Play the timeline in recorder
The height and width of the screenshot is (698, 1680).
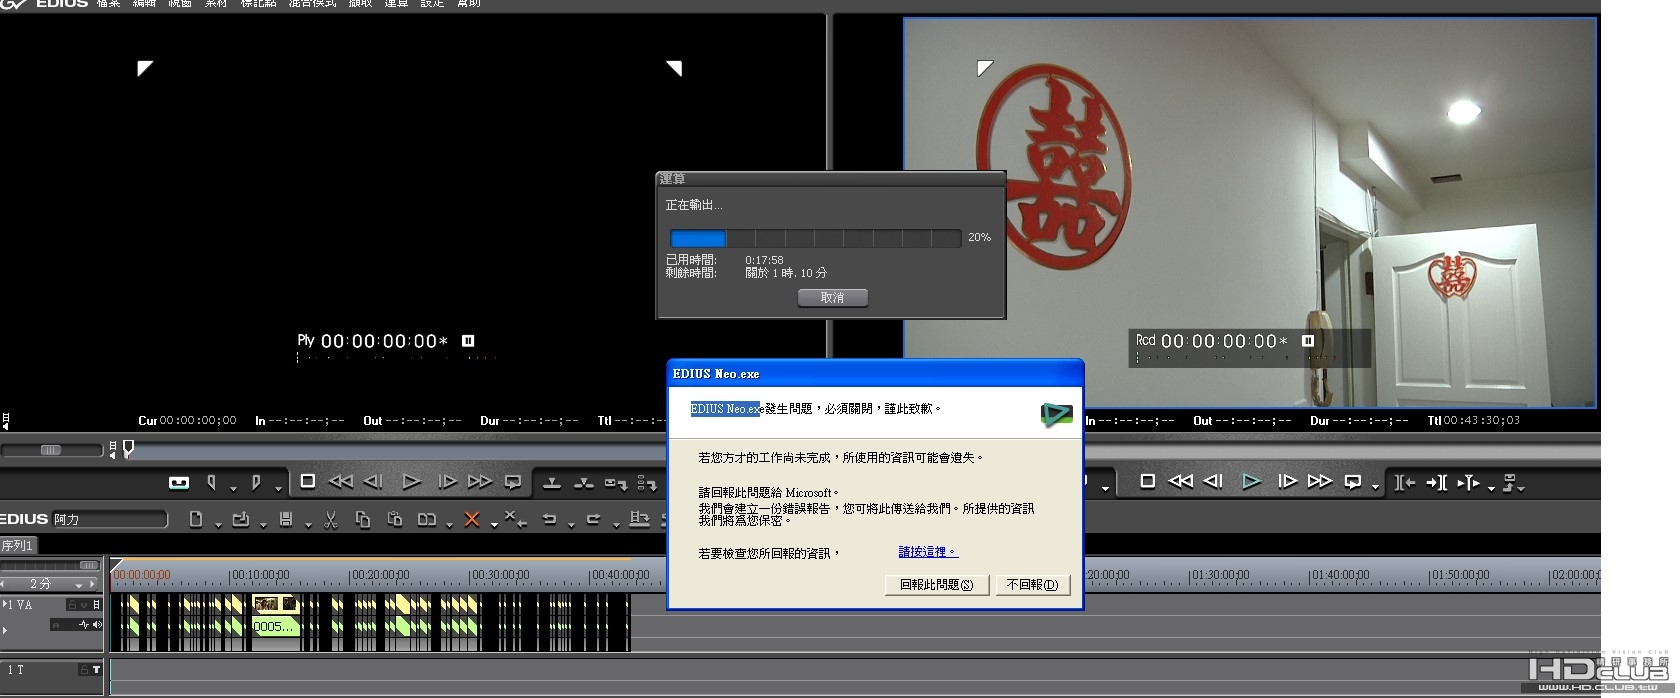tap(1251, 482)
